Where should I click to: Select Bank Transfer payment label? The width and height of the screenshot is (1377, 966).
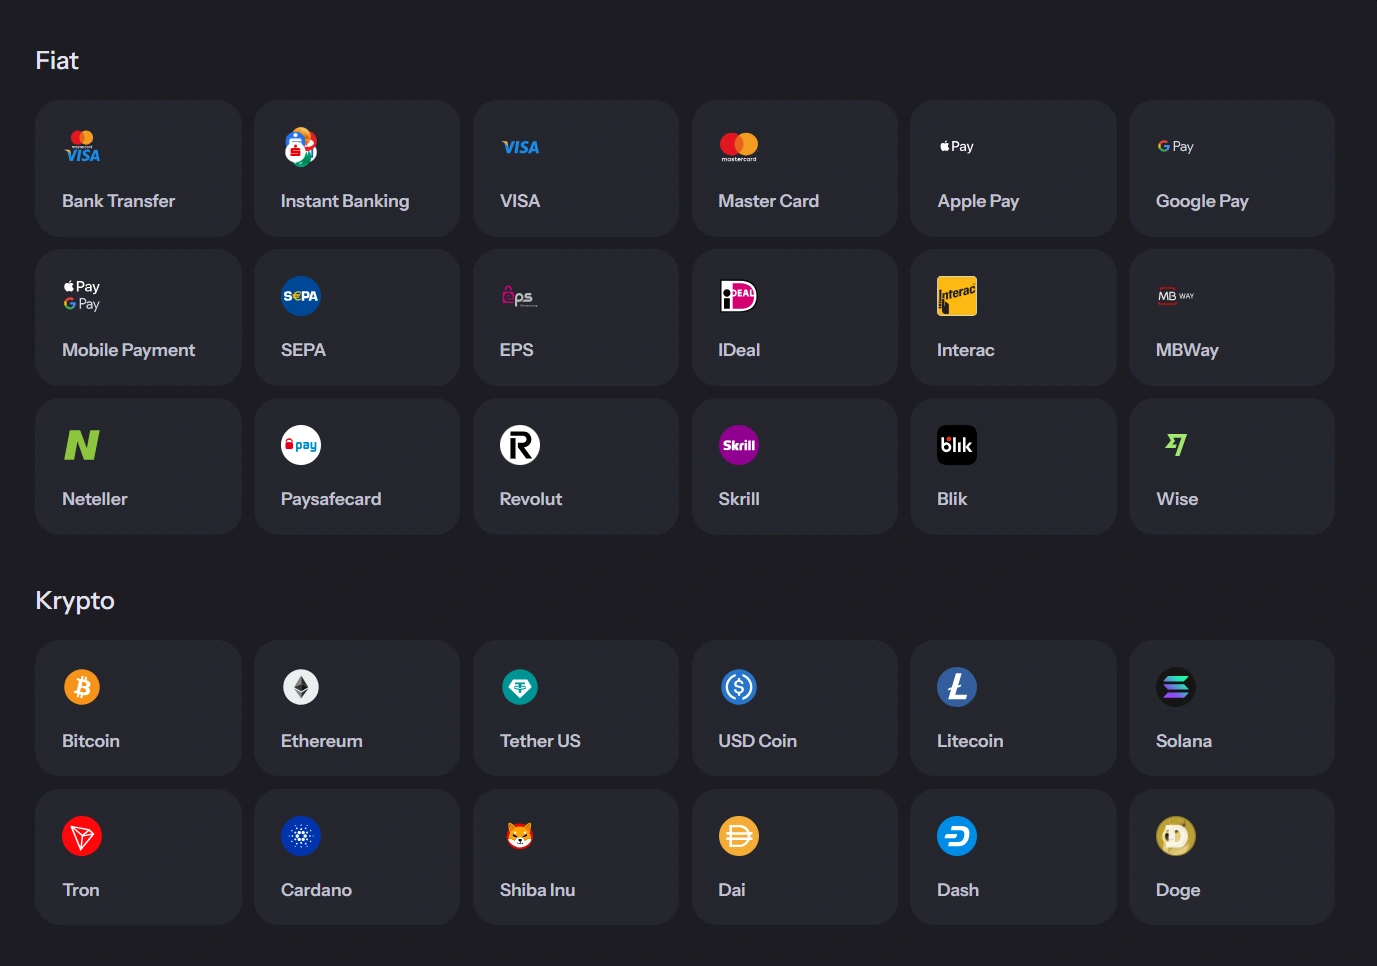[x=118, y=201]
